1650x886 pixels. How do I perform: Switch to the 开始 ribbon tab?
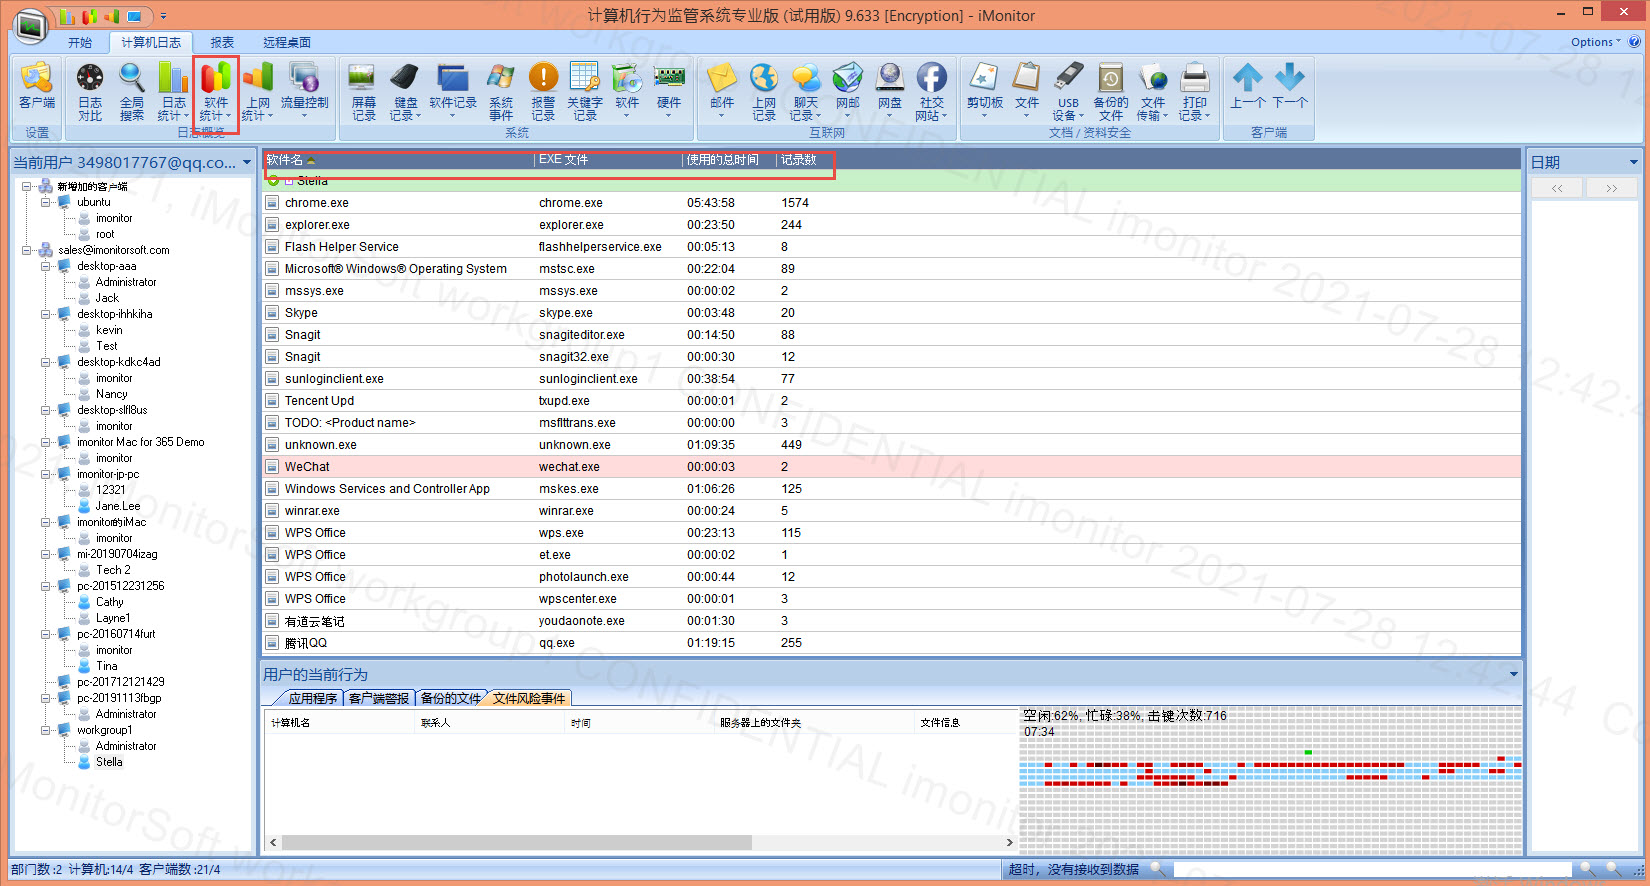click(80, 43)
